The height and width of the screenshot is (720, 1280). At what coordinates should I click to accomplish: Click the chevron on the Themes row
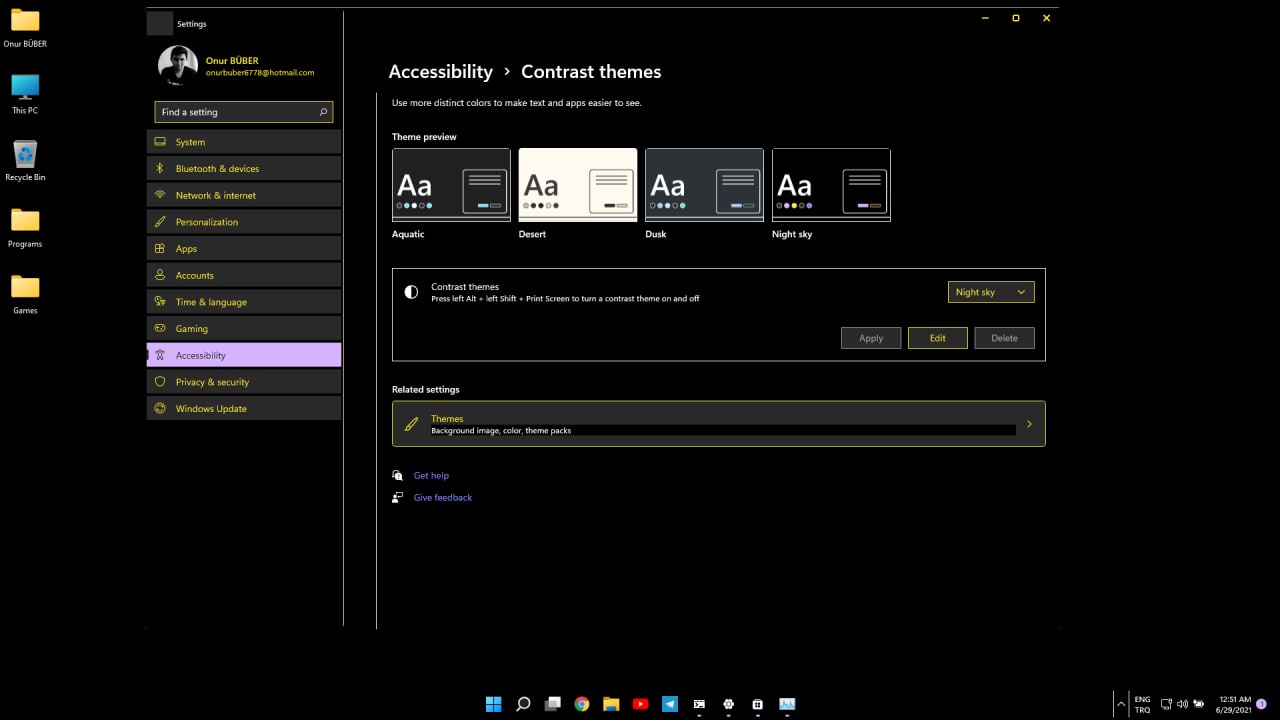(x=1029, y=424)
